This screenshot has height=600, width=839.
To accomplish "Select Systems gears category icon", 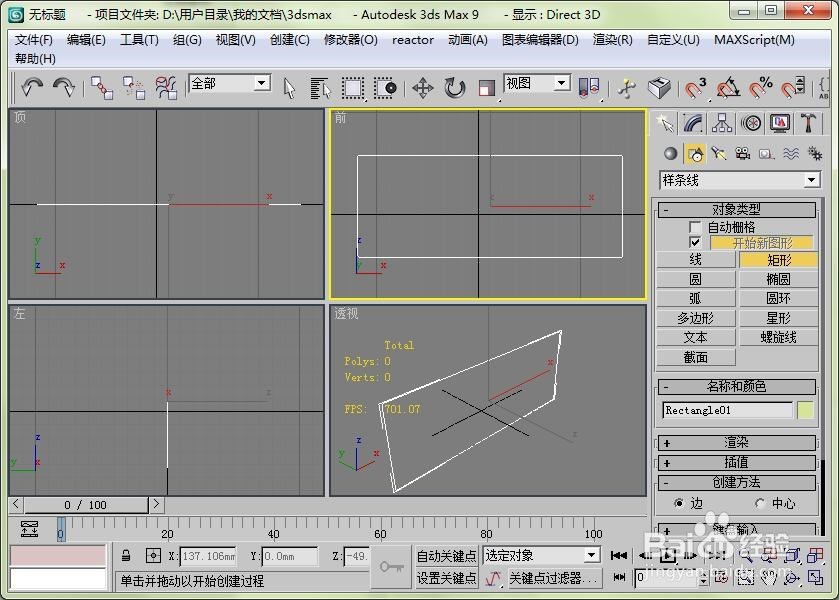I will (815, 154).
